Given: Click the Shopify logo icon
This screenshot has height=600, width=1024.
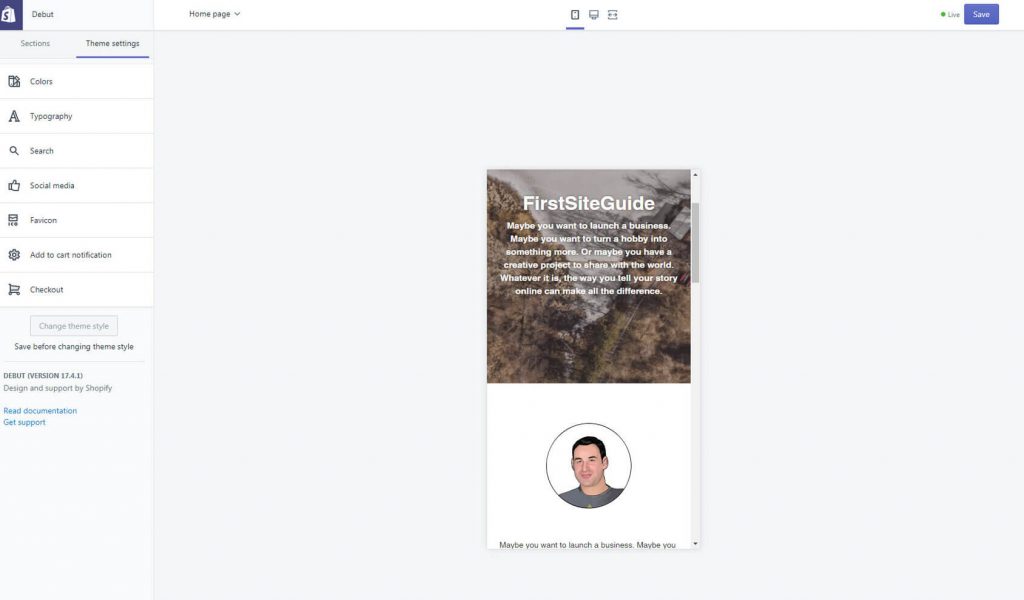Looking at the screenshot, I should 10,14.
